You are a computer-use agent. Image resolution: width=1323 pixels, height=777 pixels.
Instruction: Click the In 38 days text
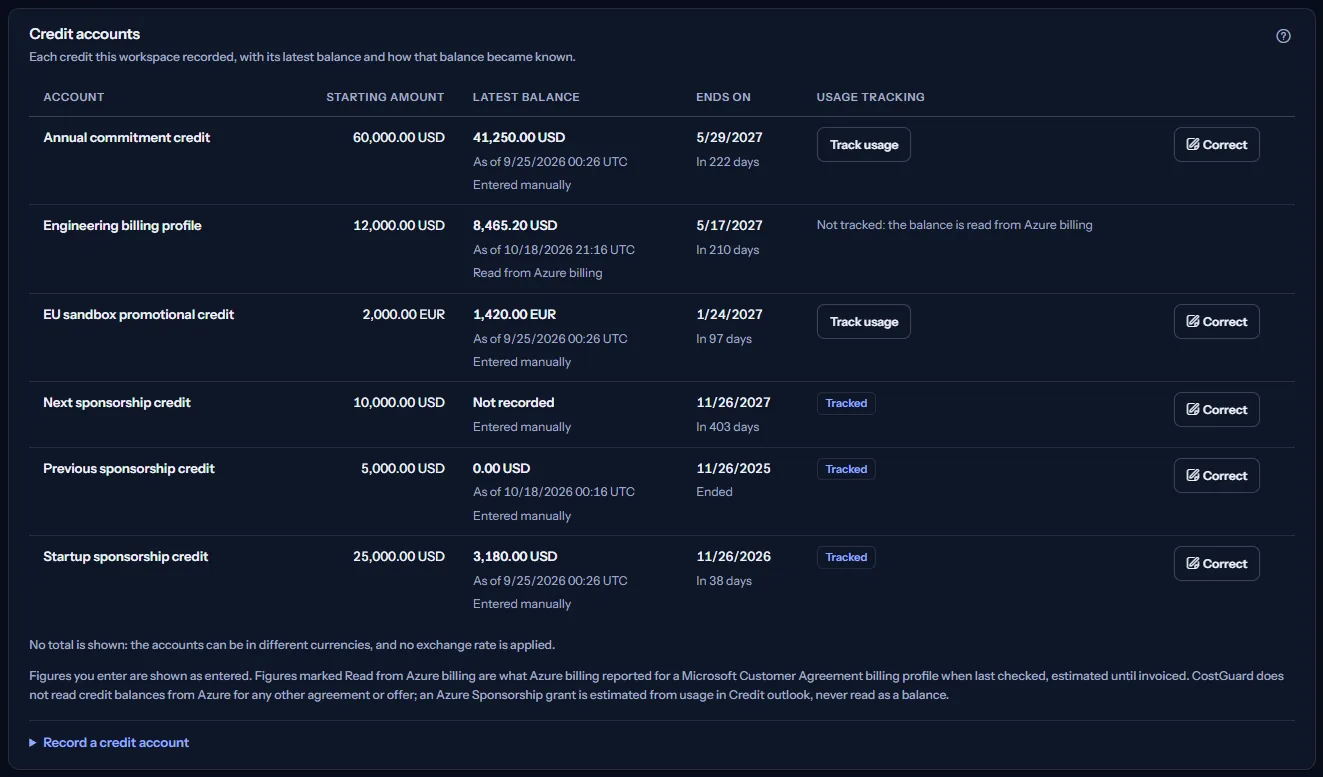point(724,581)
